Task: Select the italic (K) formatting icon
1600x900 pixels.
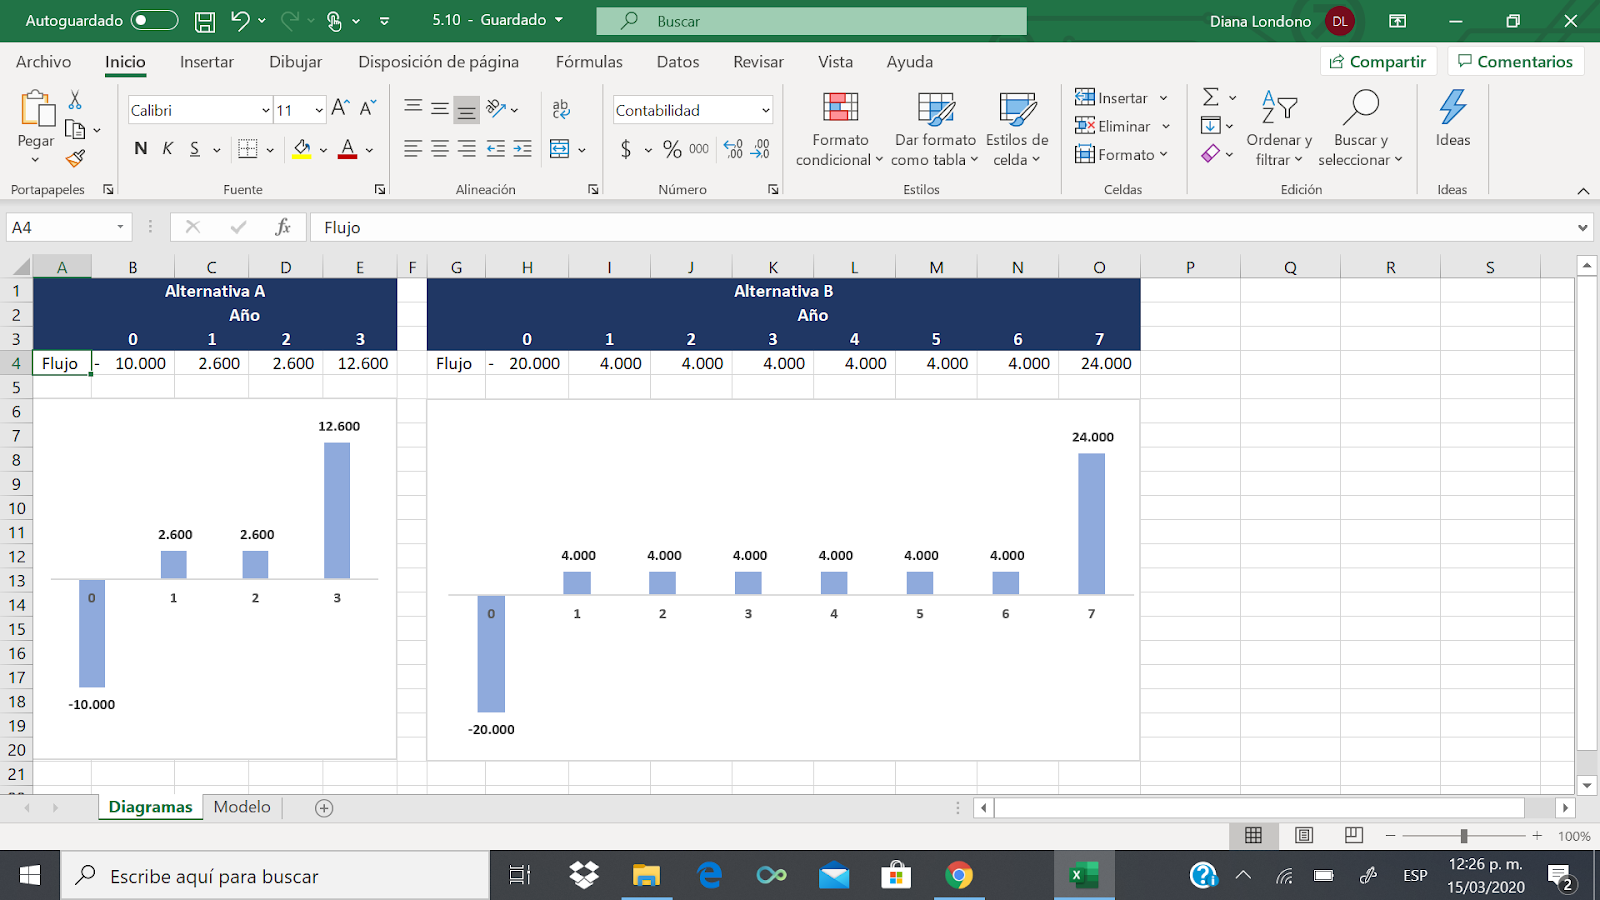Action: [166, 148]
